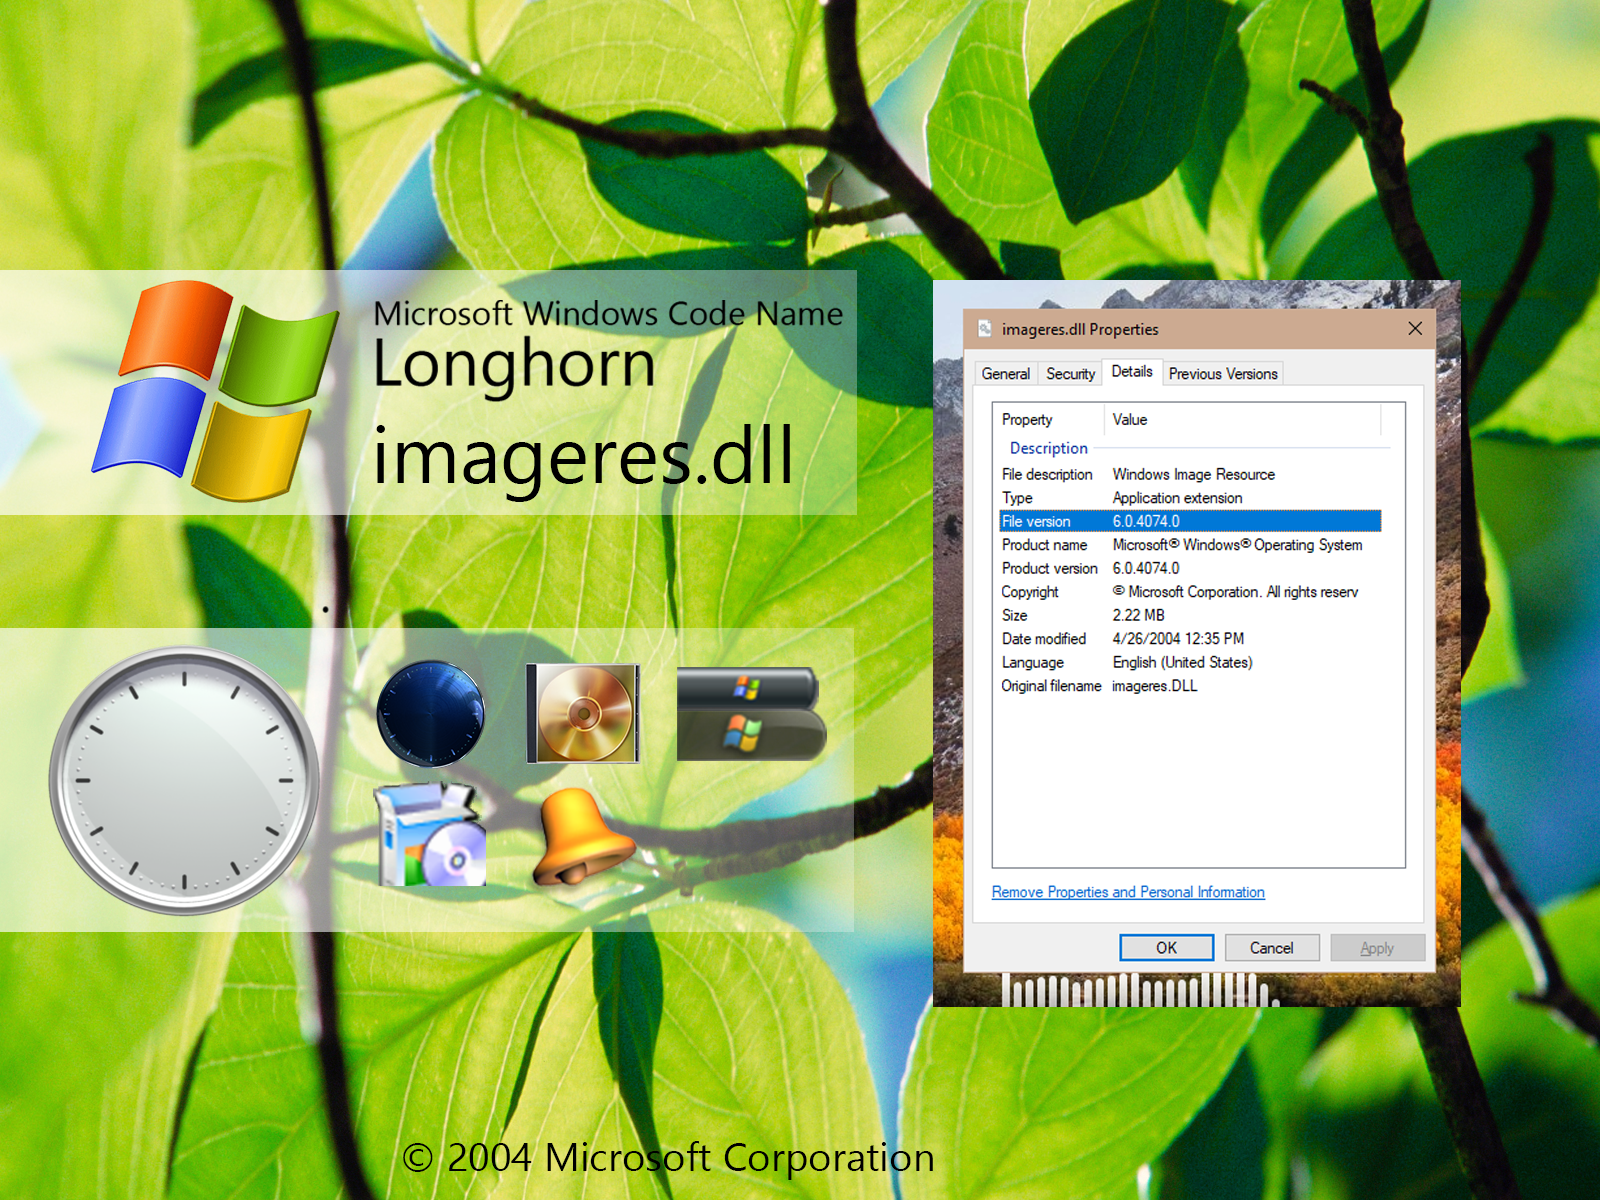The height and width of the screenshot is (1200, 1600).
Task: Select the Product version row
Action: 1190,568
